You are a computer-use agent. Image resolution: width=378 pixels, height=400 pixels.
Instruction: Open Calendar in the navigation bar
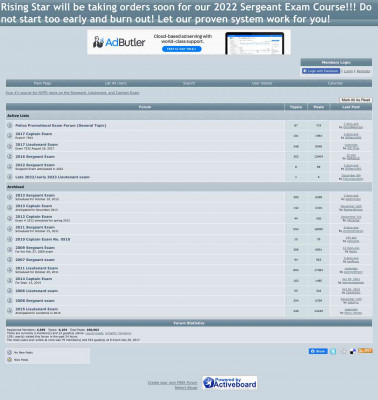point(335,83)
